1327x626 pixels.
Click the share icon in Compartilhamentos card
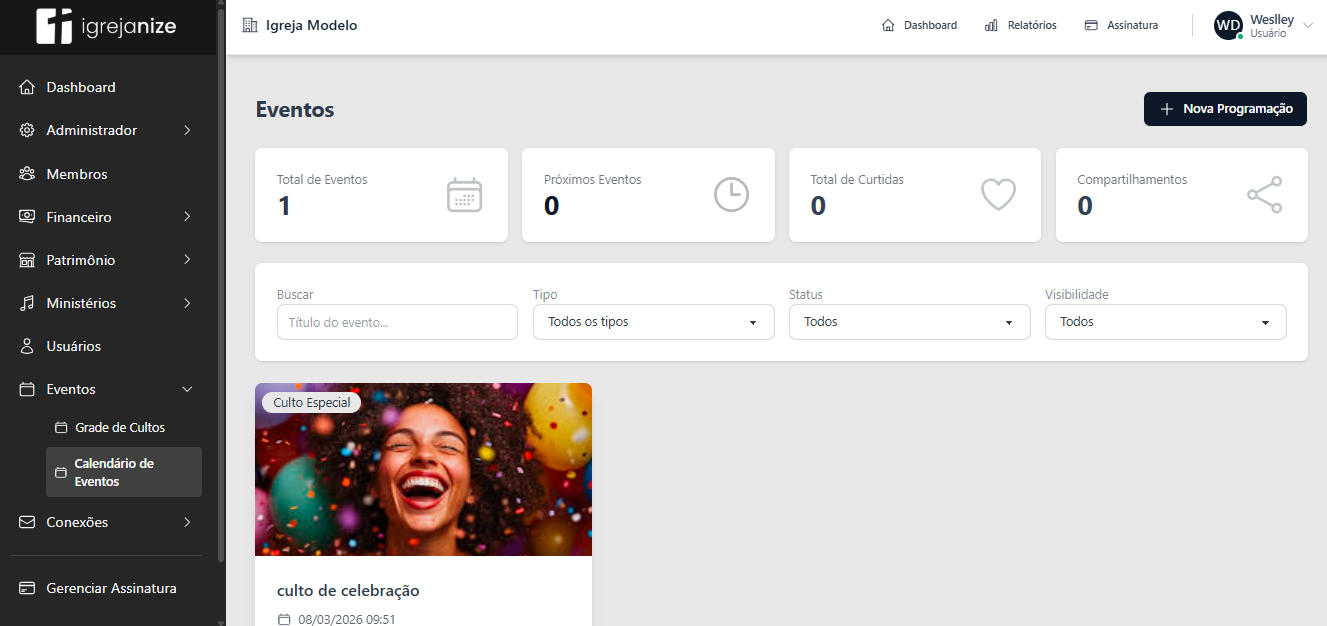[1264, 195]
